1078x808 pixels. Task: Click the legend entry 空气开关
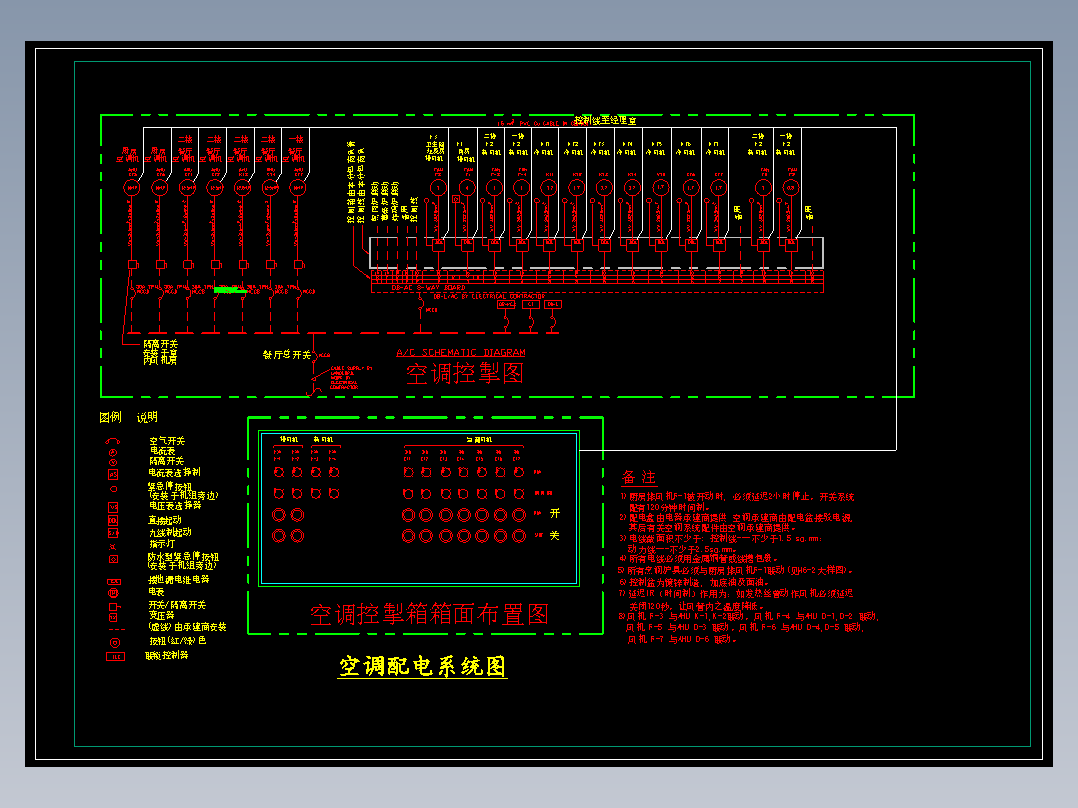point(167,441)
